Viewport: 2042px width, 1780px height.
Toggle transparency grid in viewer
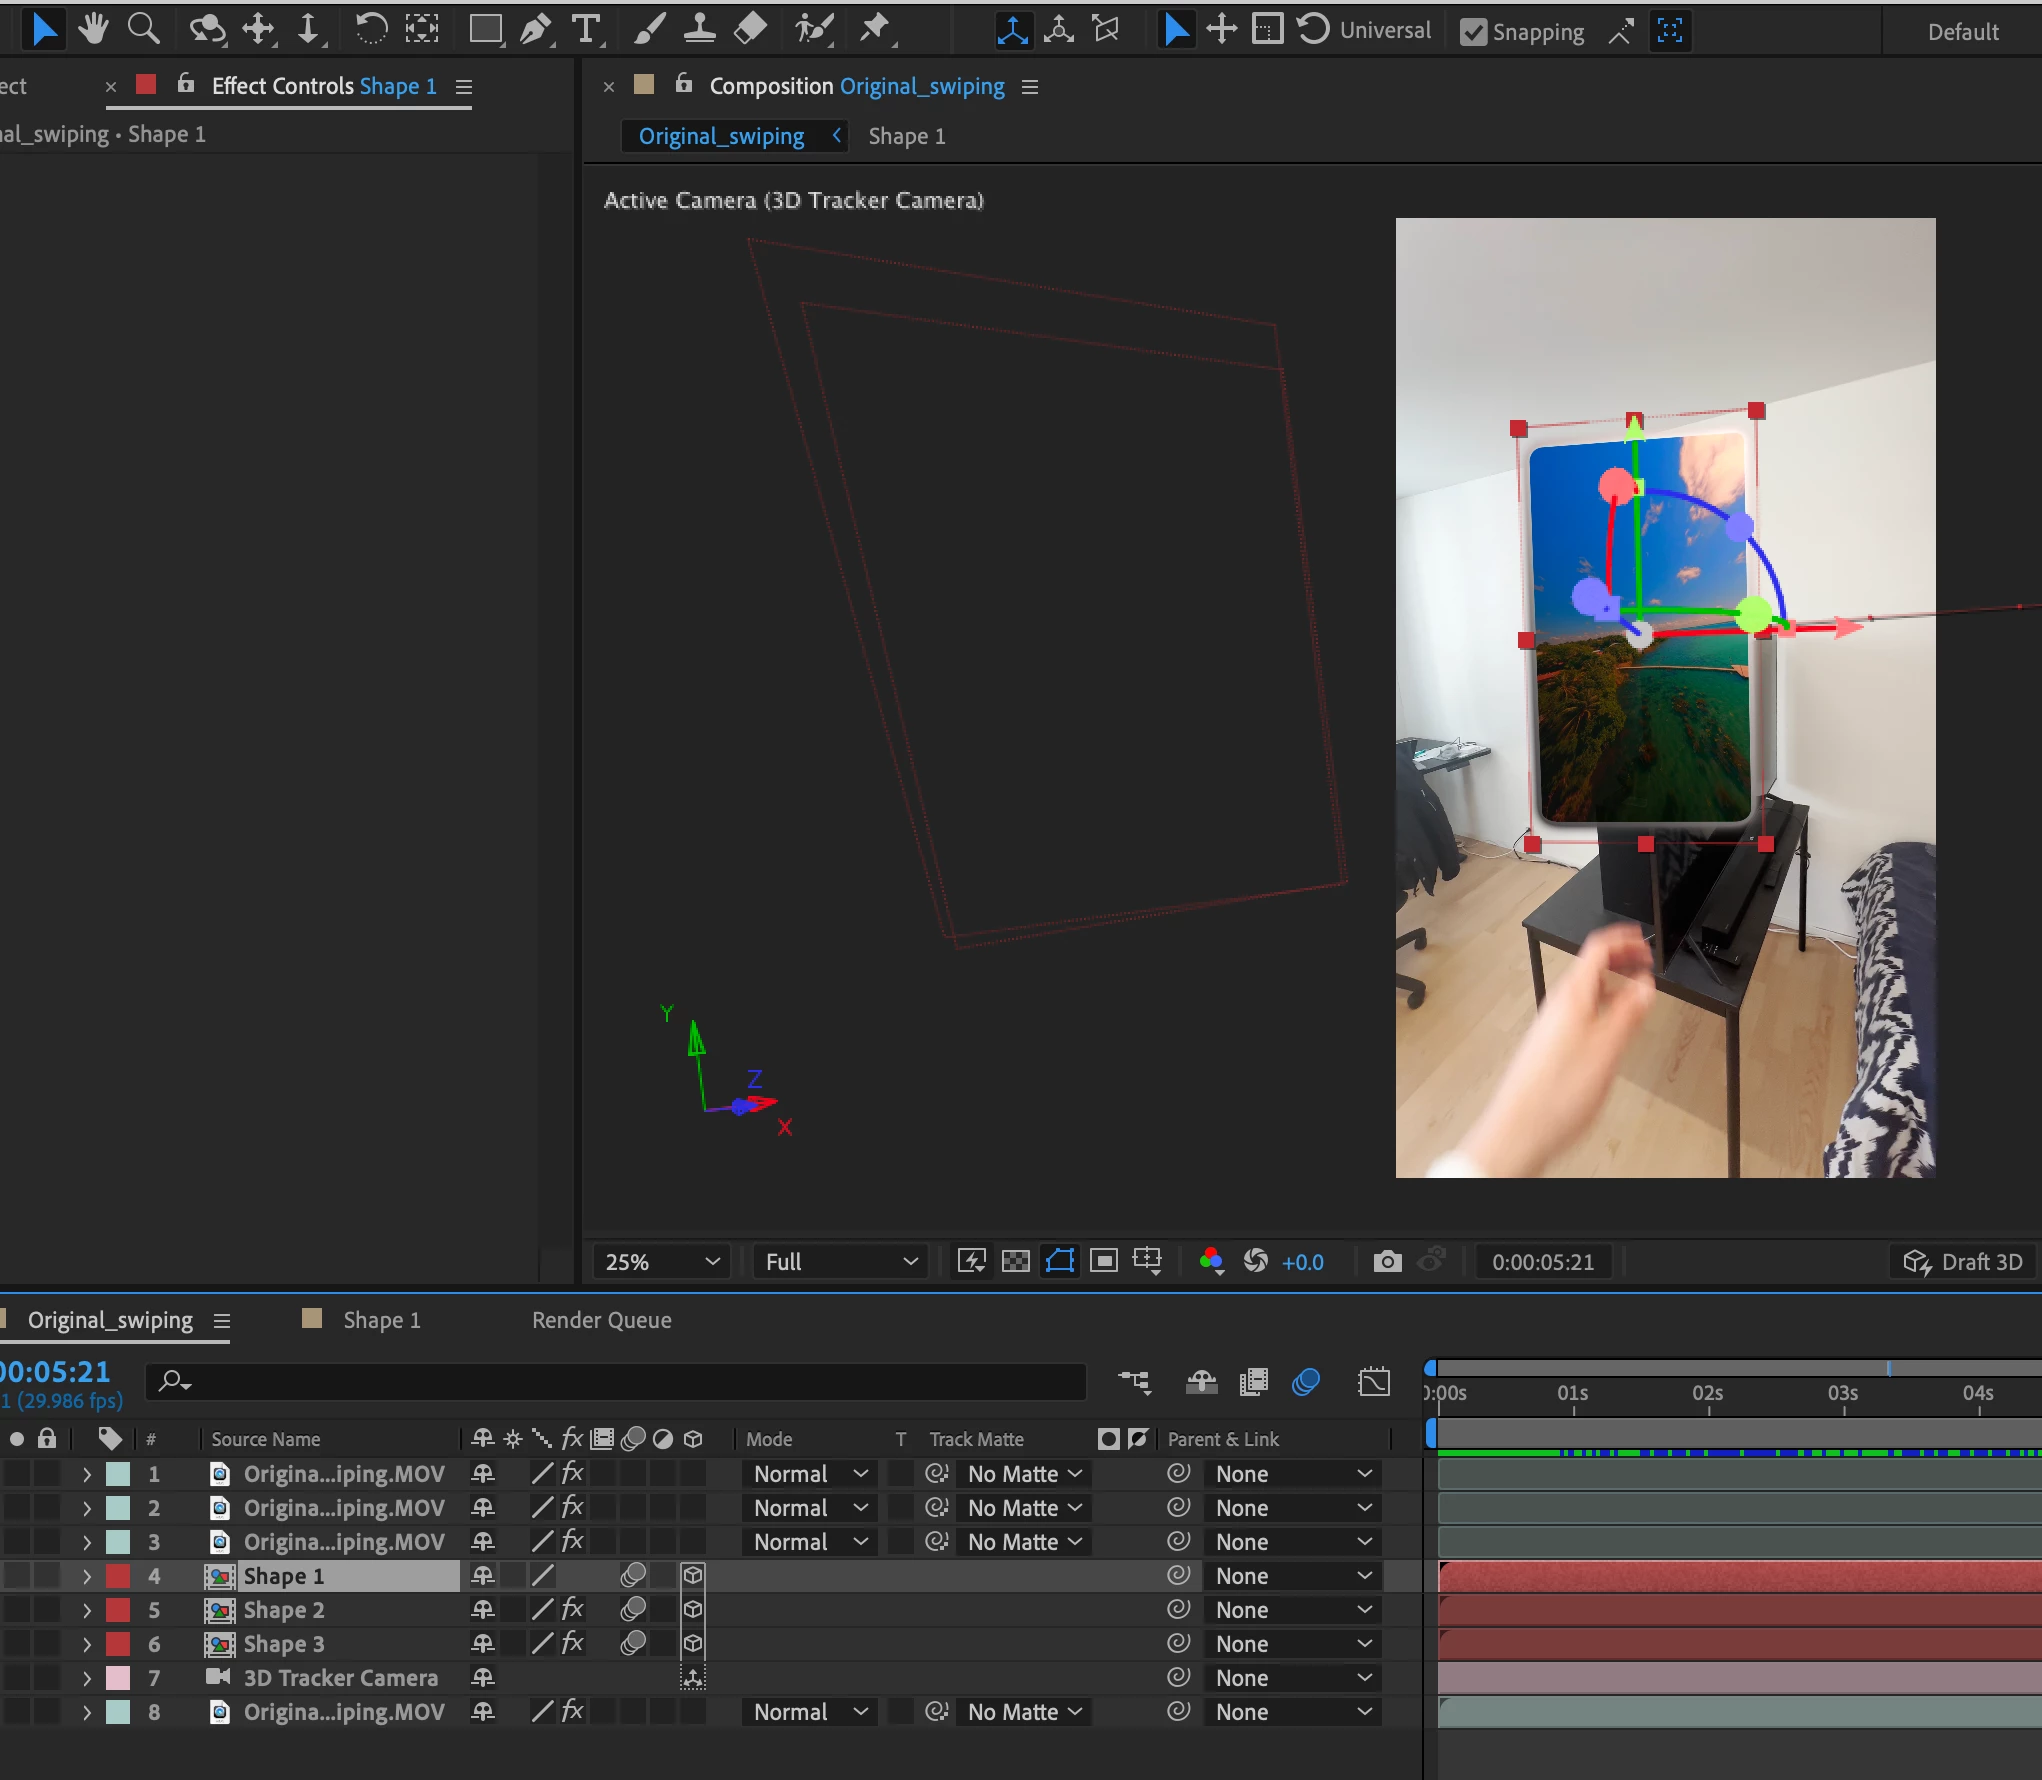[1015, 1261]
